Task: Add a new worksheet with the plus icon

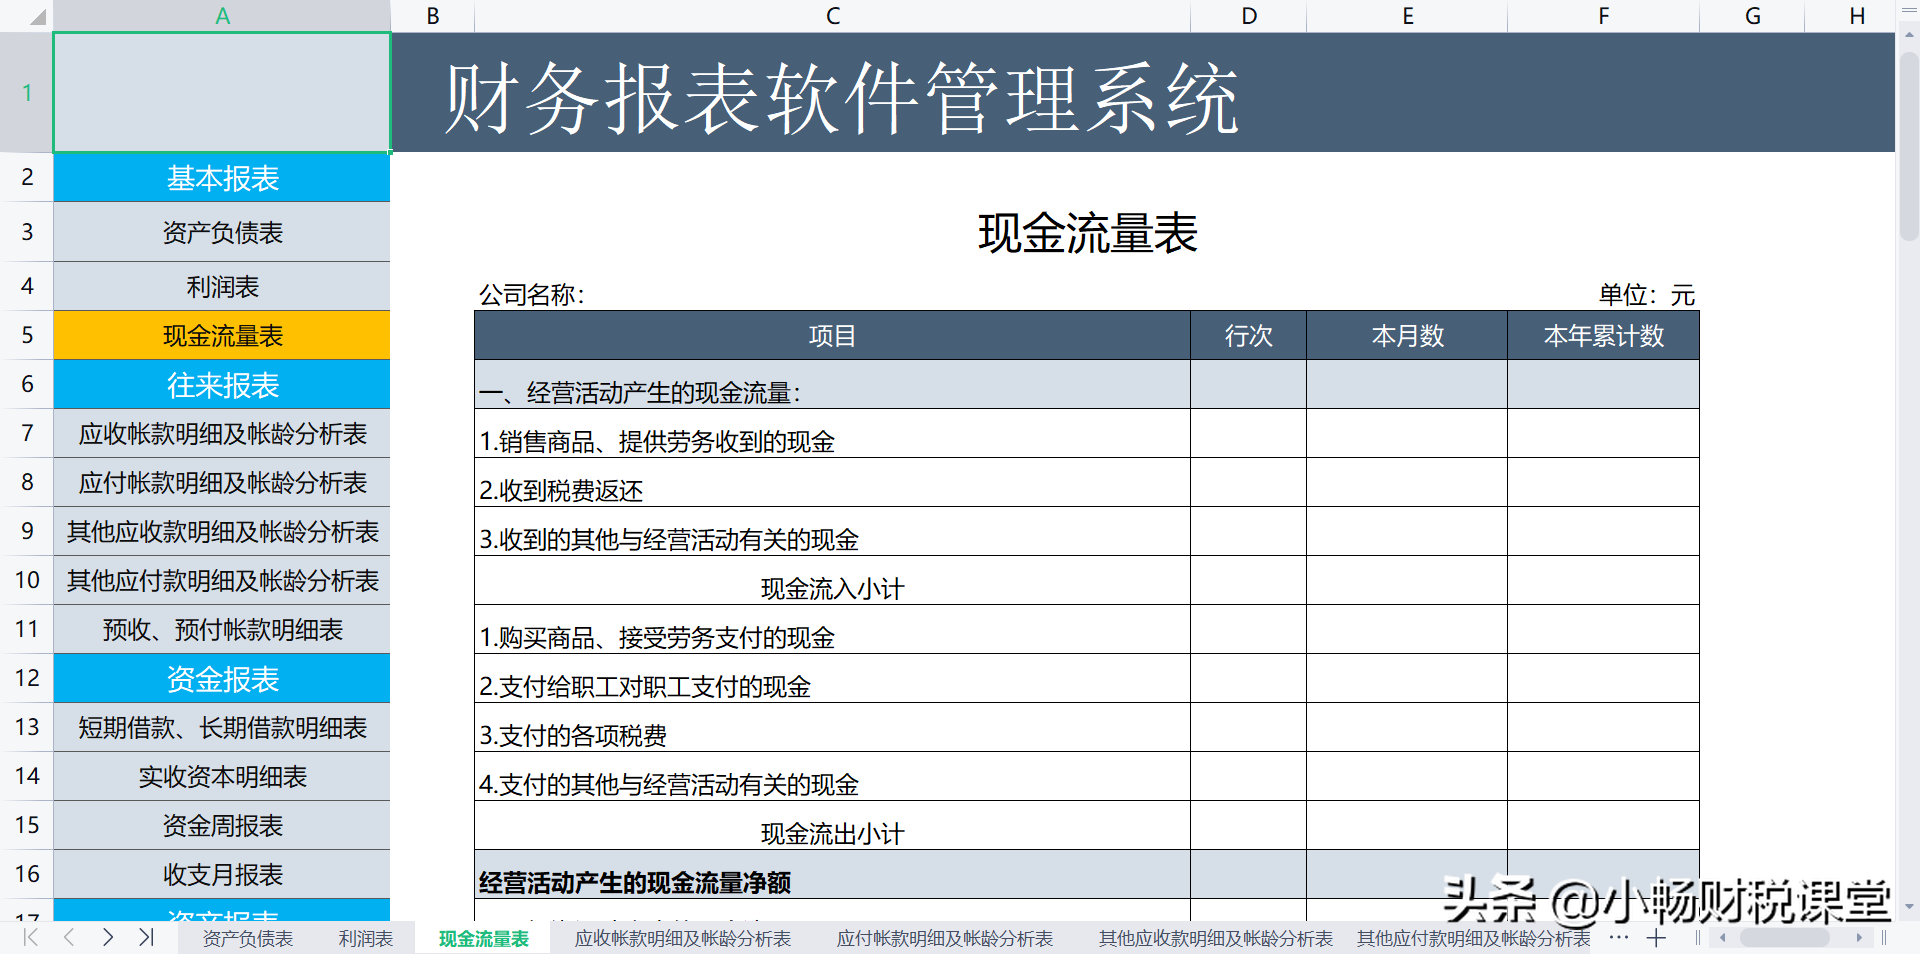Action: pyautogui.click(x=1657, y=938)
